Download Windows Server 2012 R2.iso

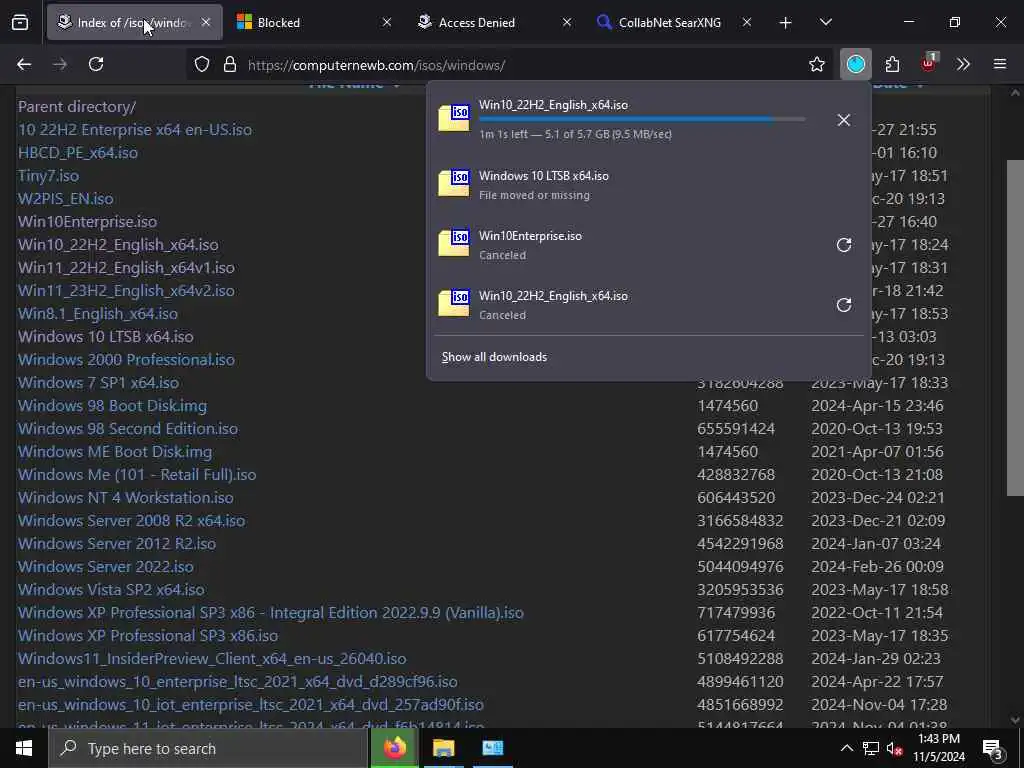117,543
